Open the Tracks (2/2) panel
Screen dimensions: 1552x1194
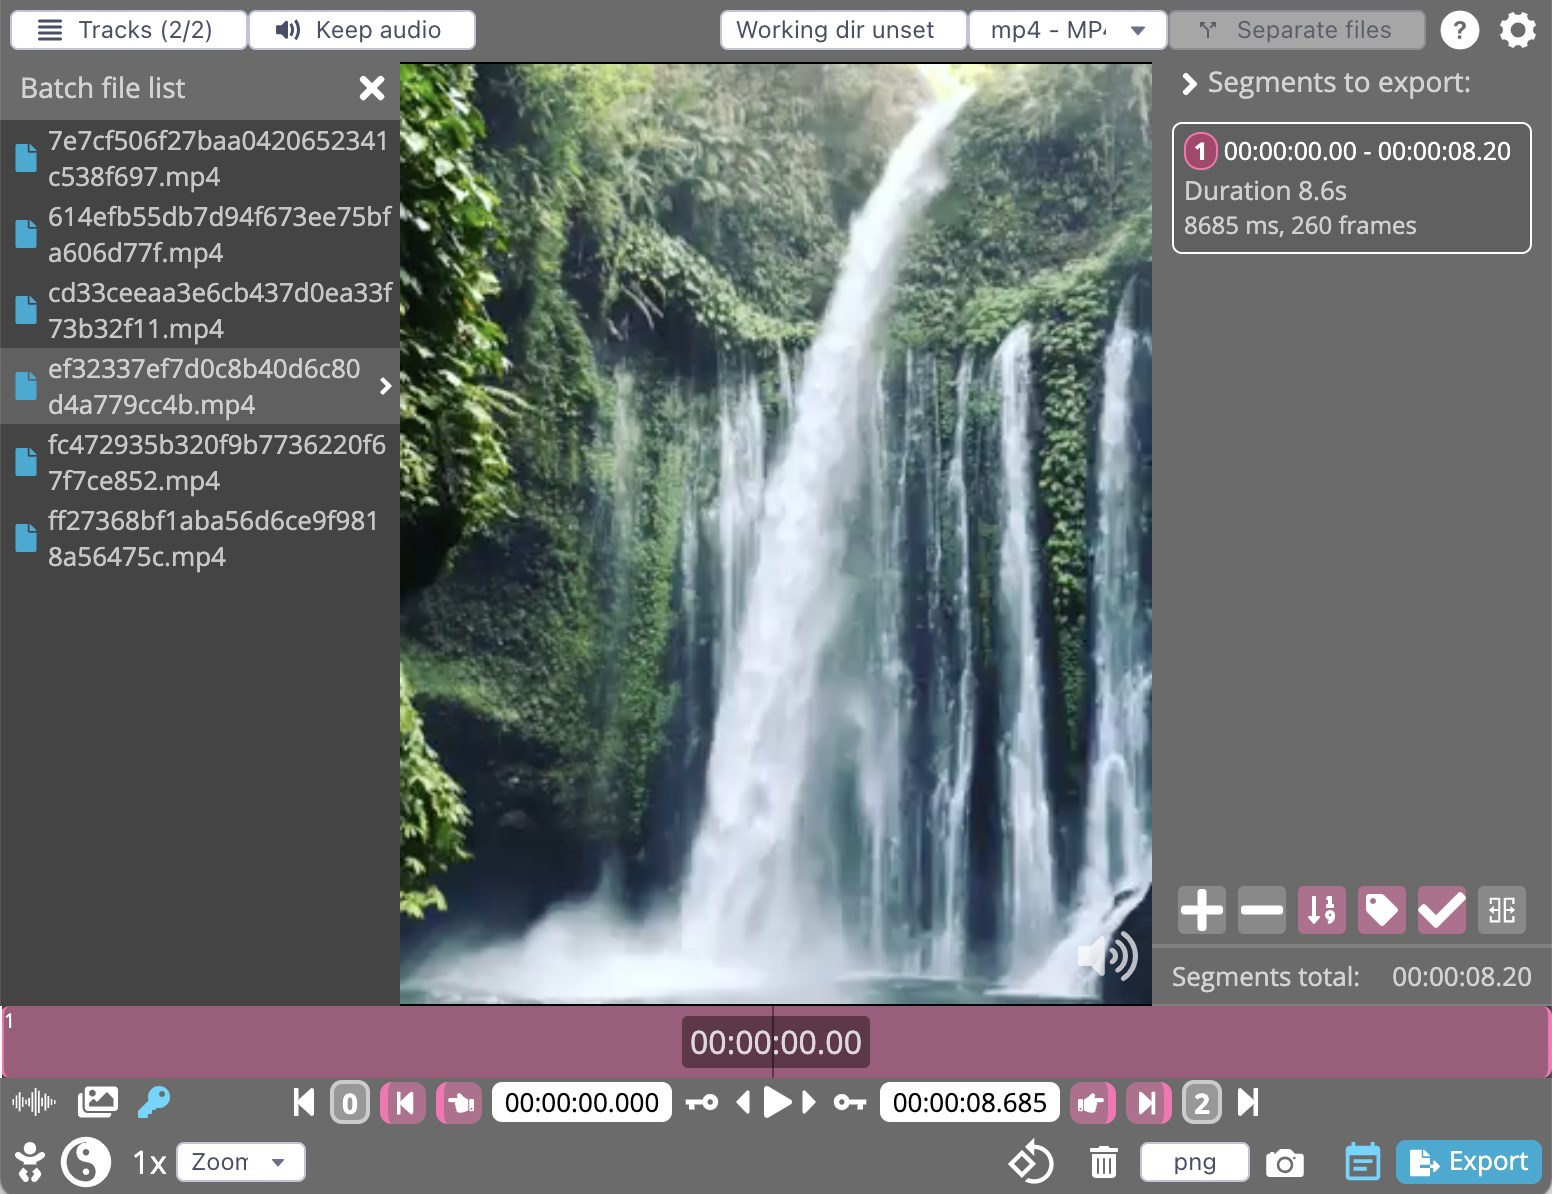(128, 30)
